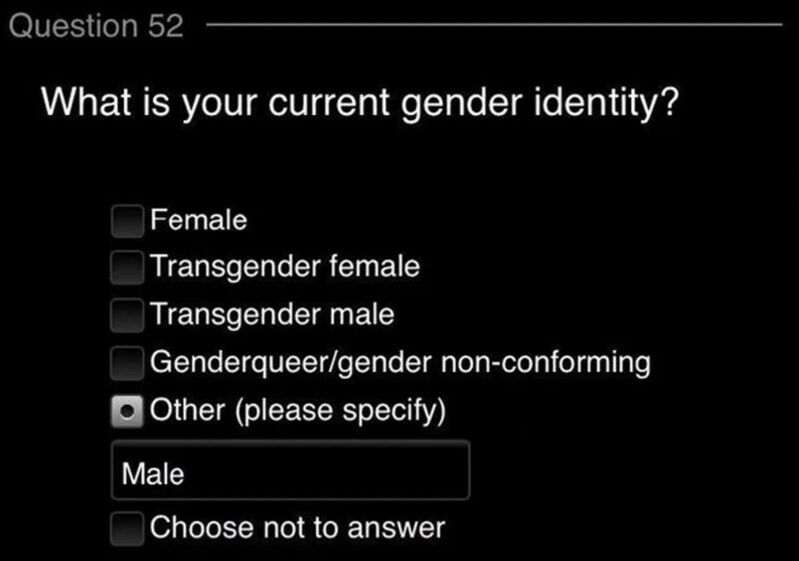Enable the Genderqueer/gender non-conforming checkbox
Viewport: 799px width, 561px height.
tap(127, 363)
